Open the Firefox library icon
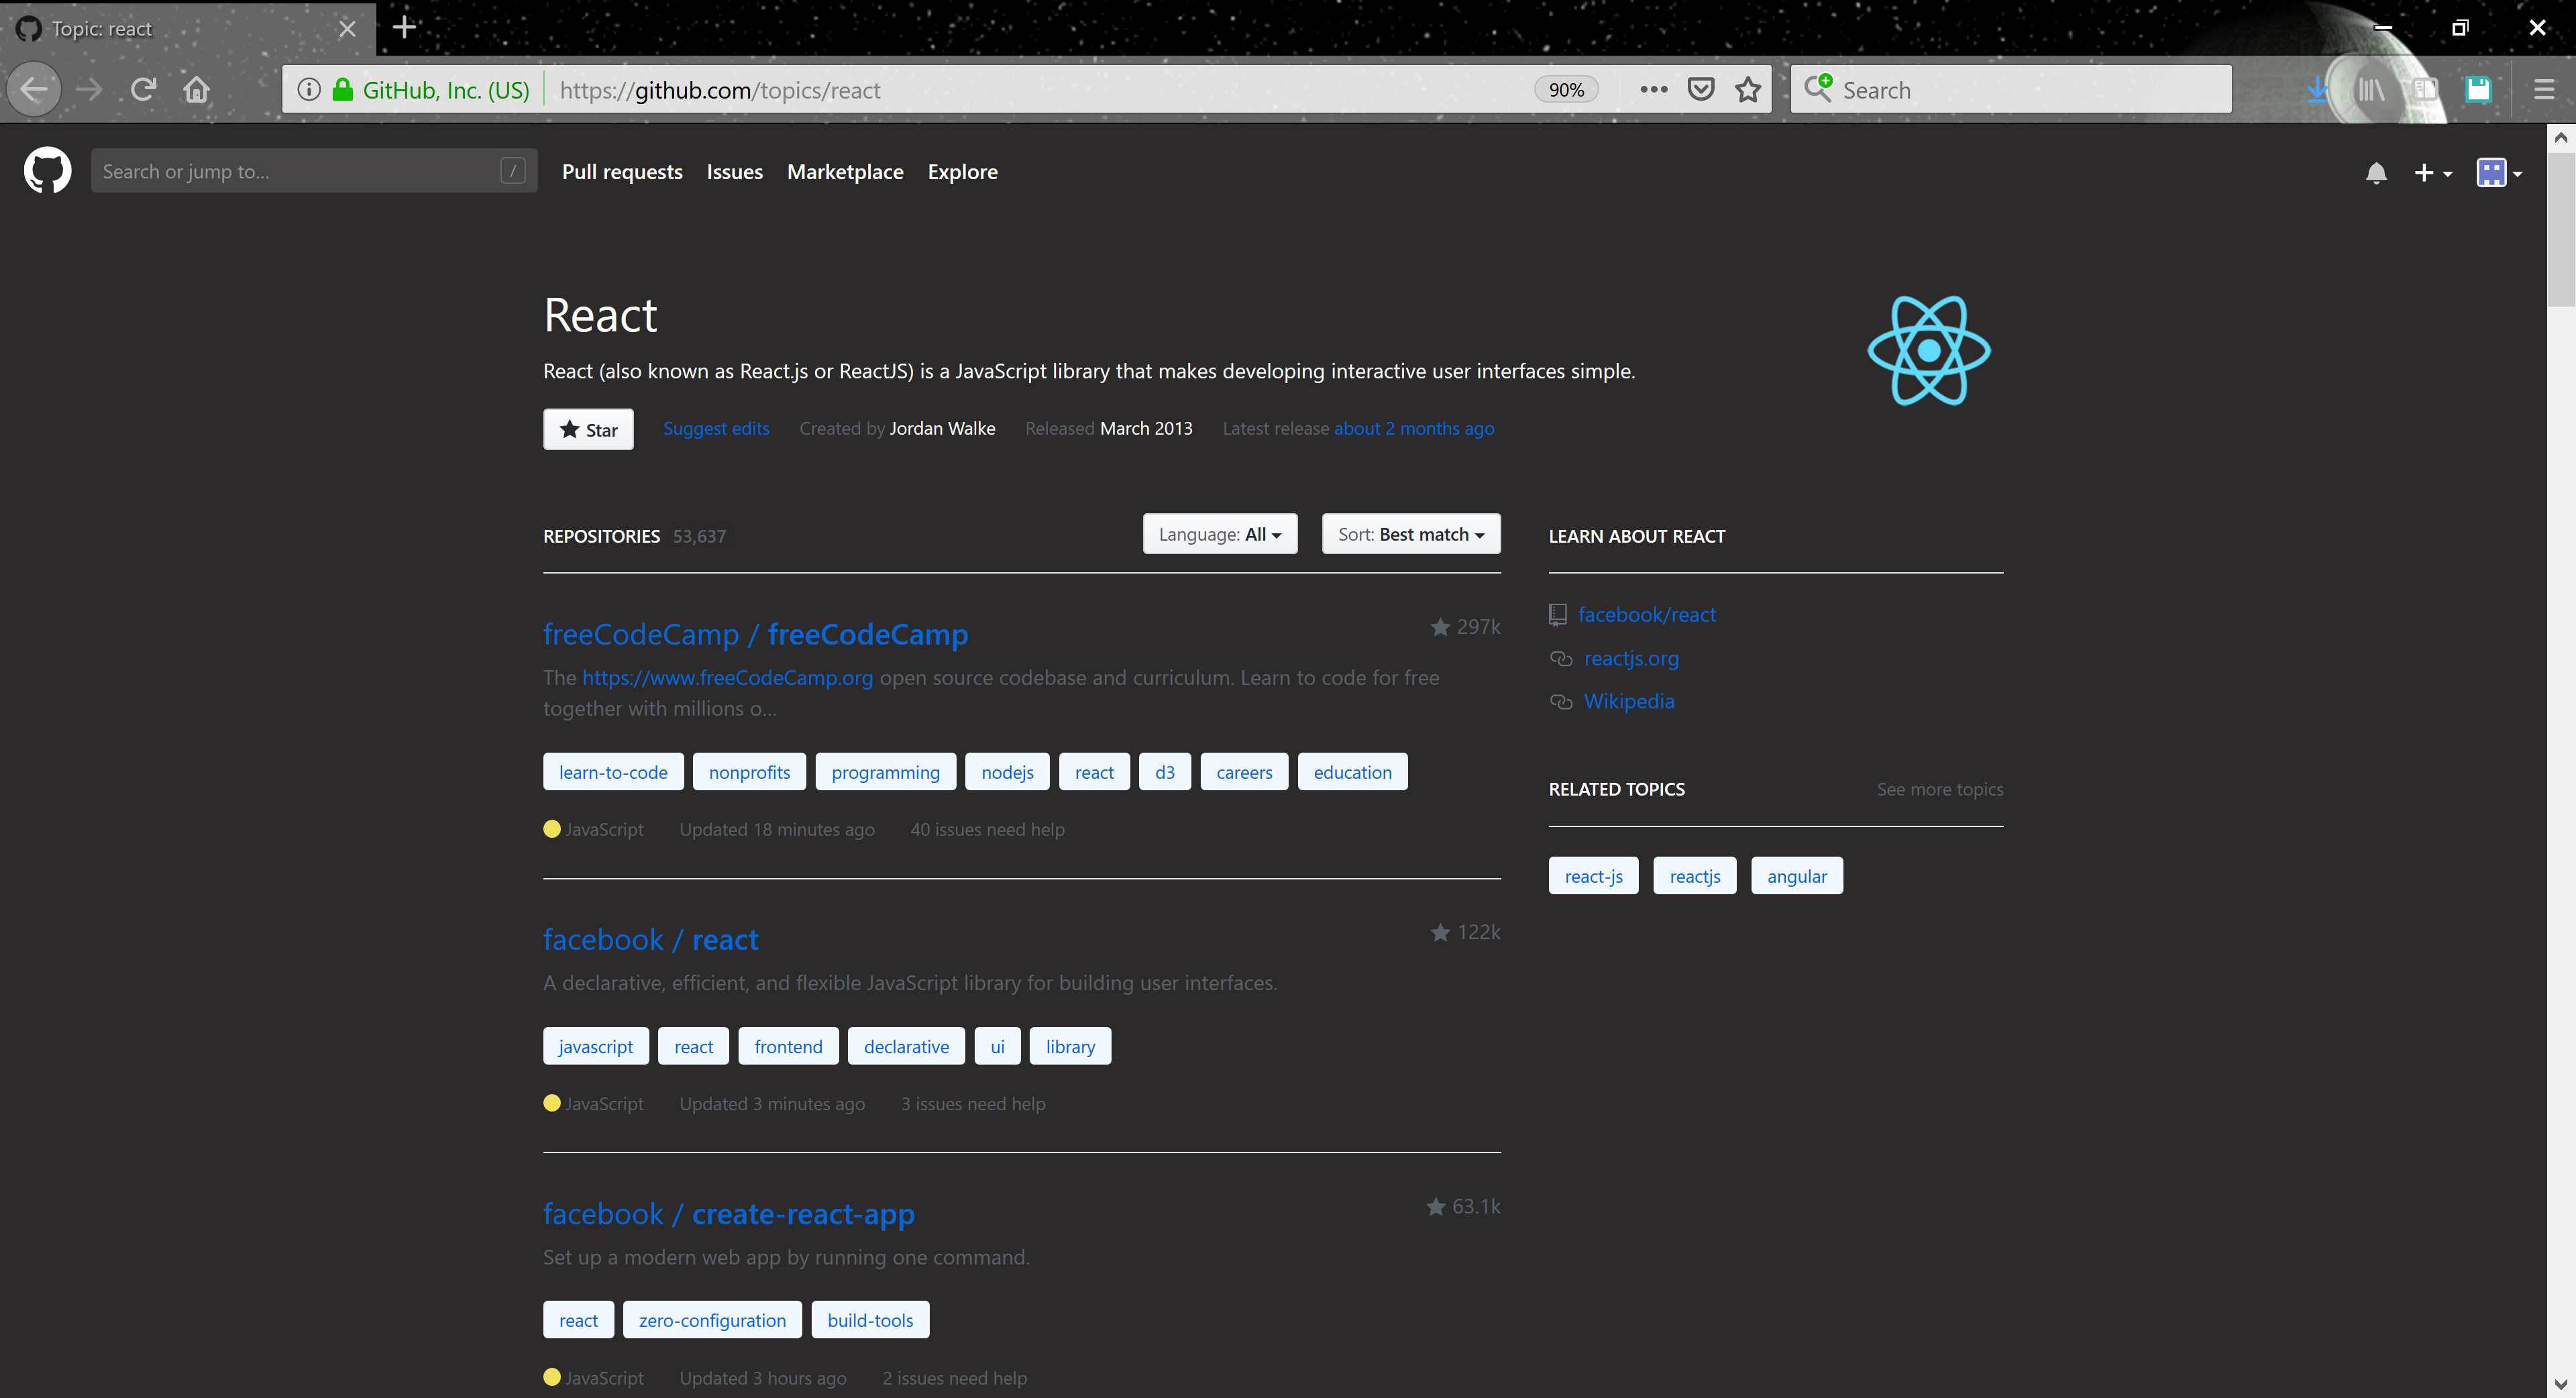Viewport: 2576px width, 1398px height. [2371, 89]
